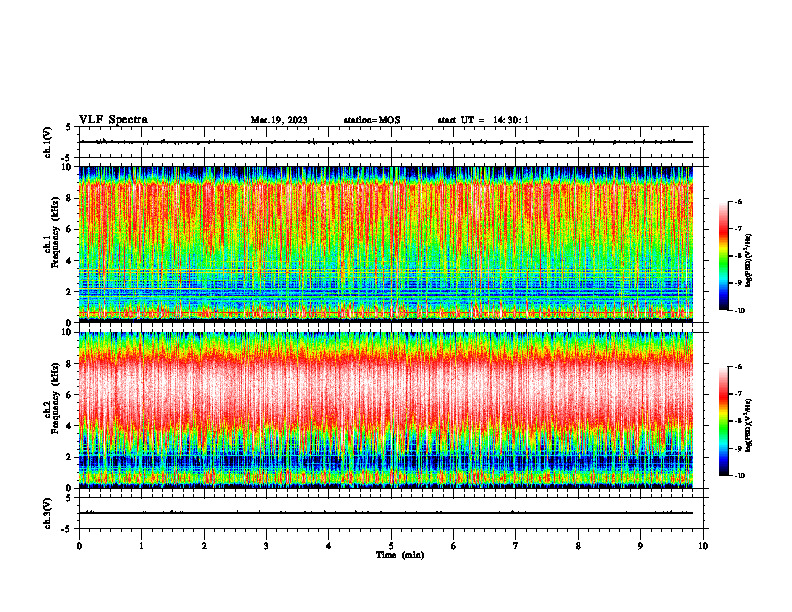Screen dimensions: 792x612
Task: Select the ch.2 "Frequency (kHz)" axis label
Action: pos(55,398)
